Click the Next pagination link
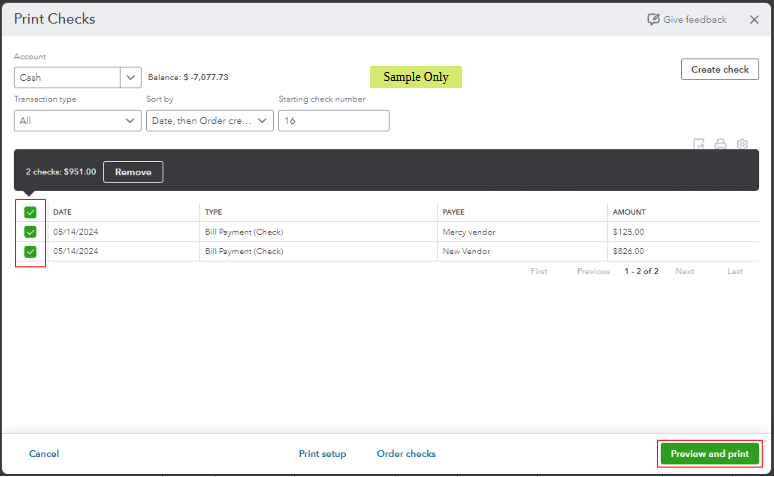 685,271
